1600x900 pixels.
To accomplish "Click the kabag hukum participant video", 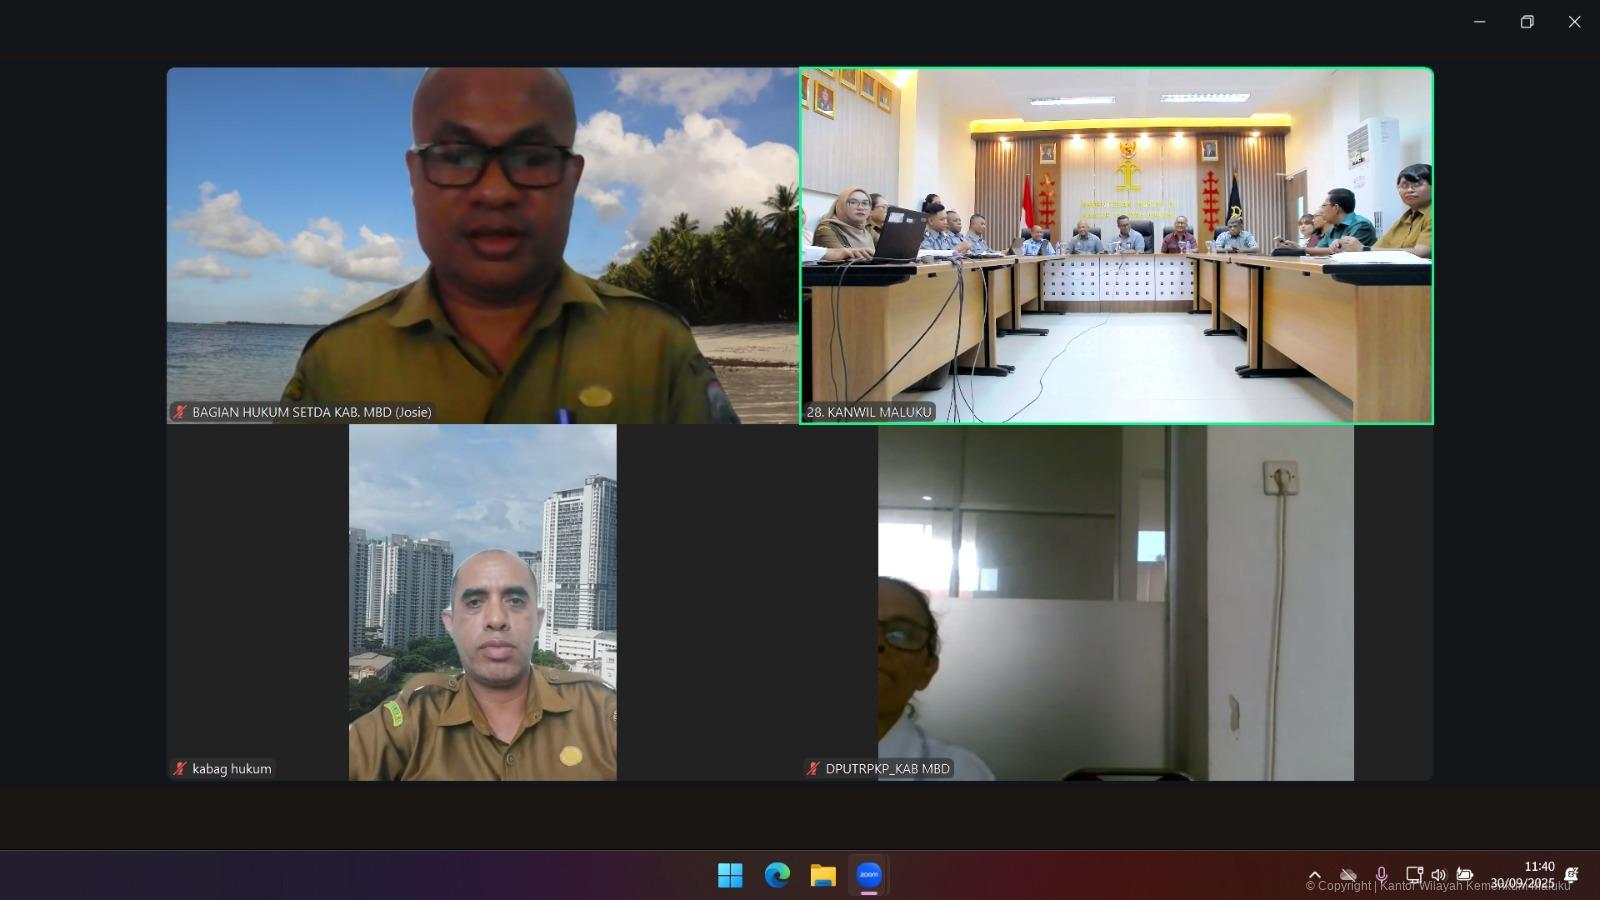I will pos(482,602).
